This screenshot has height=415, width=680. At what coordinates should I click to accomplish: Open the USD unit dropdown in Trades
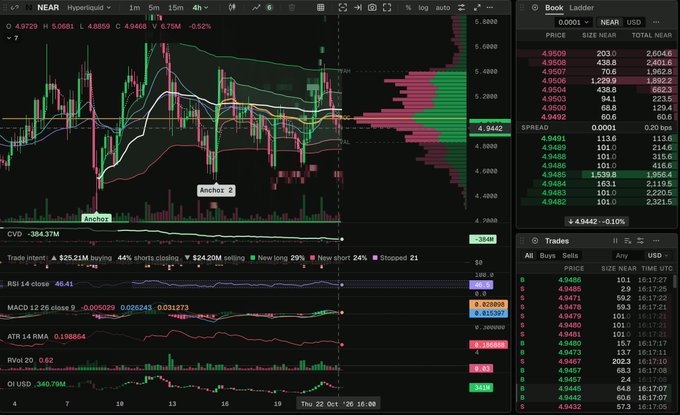[x=658, y=255]
